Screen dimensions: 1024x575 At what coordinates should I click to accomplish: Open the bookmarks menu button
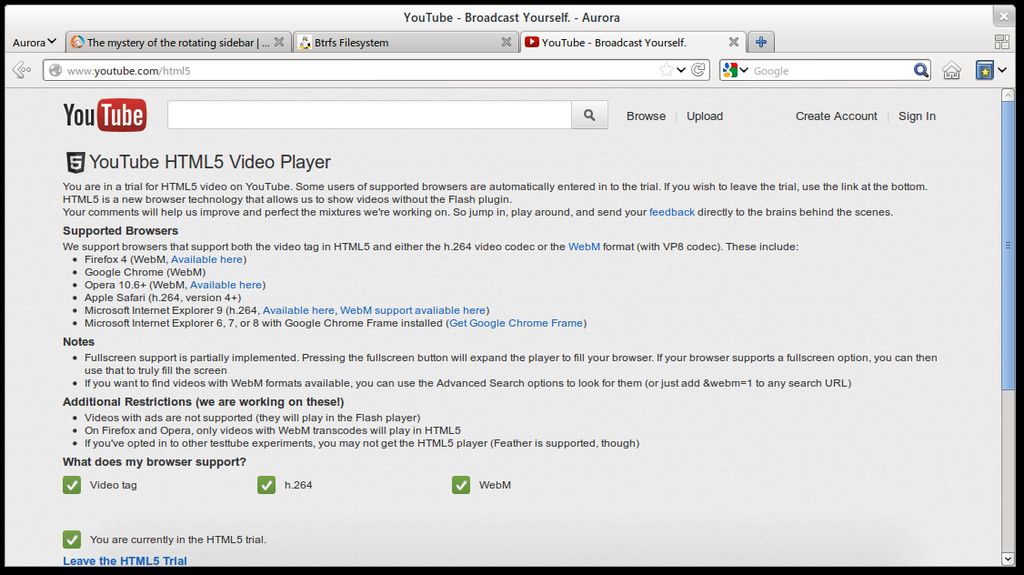tap(985, 70)
